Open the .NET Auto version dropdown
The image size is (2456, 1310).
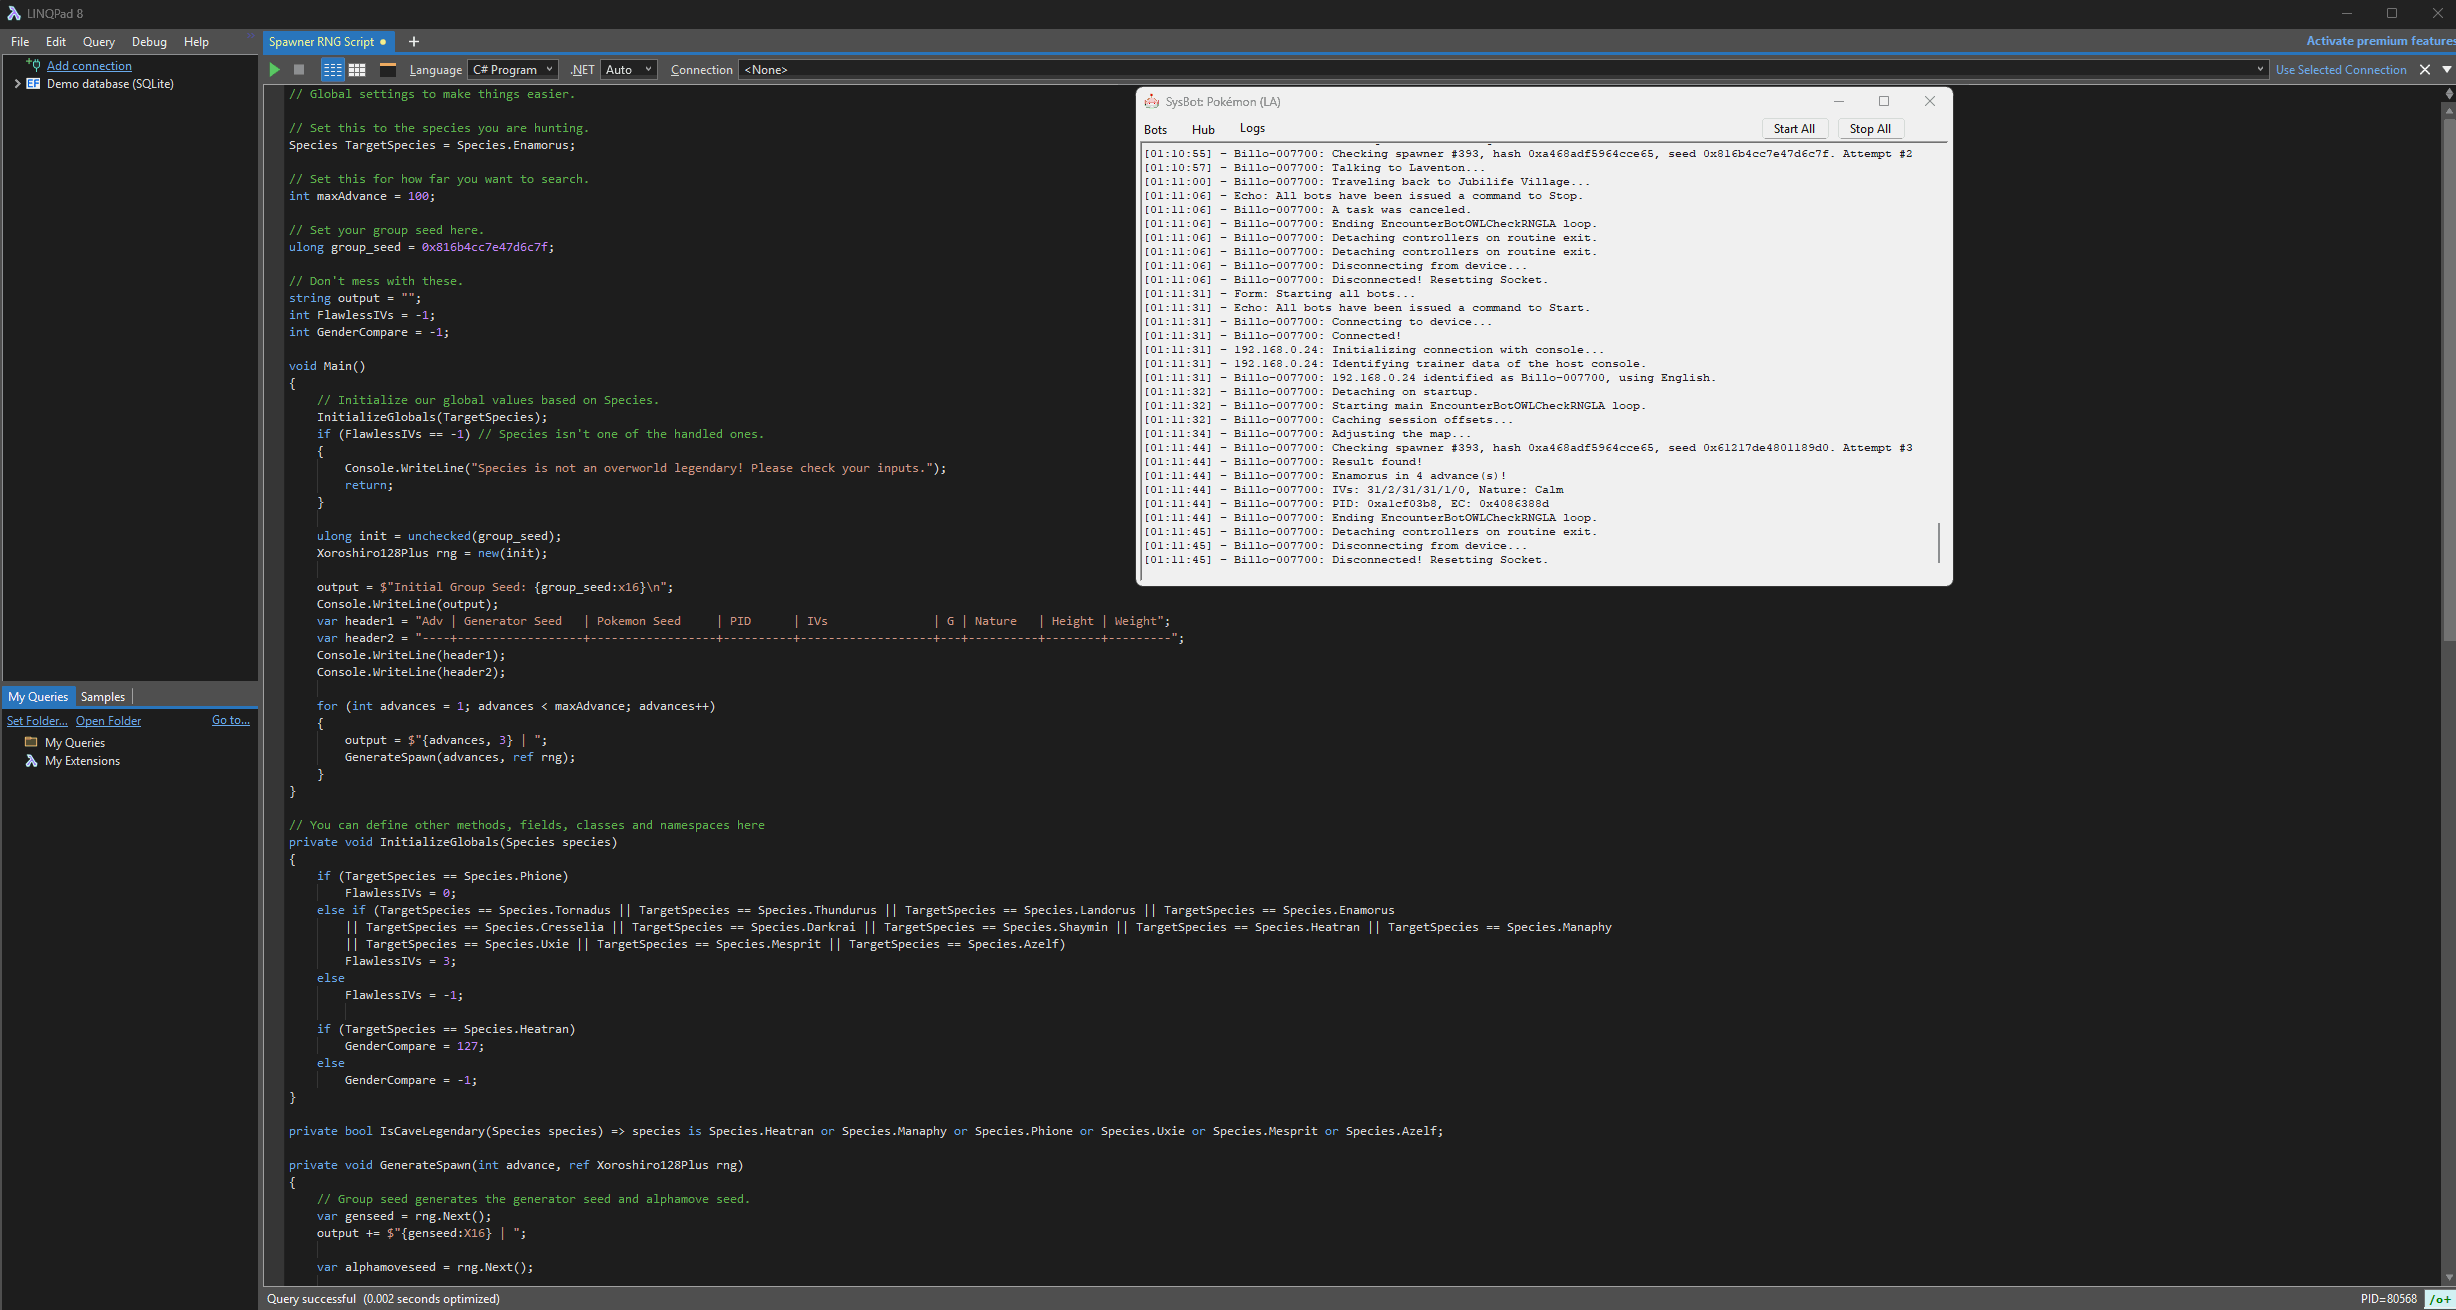tap(628, 70)
